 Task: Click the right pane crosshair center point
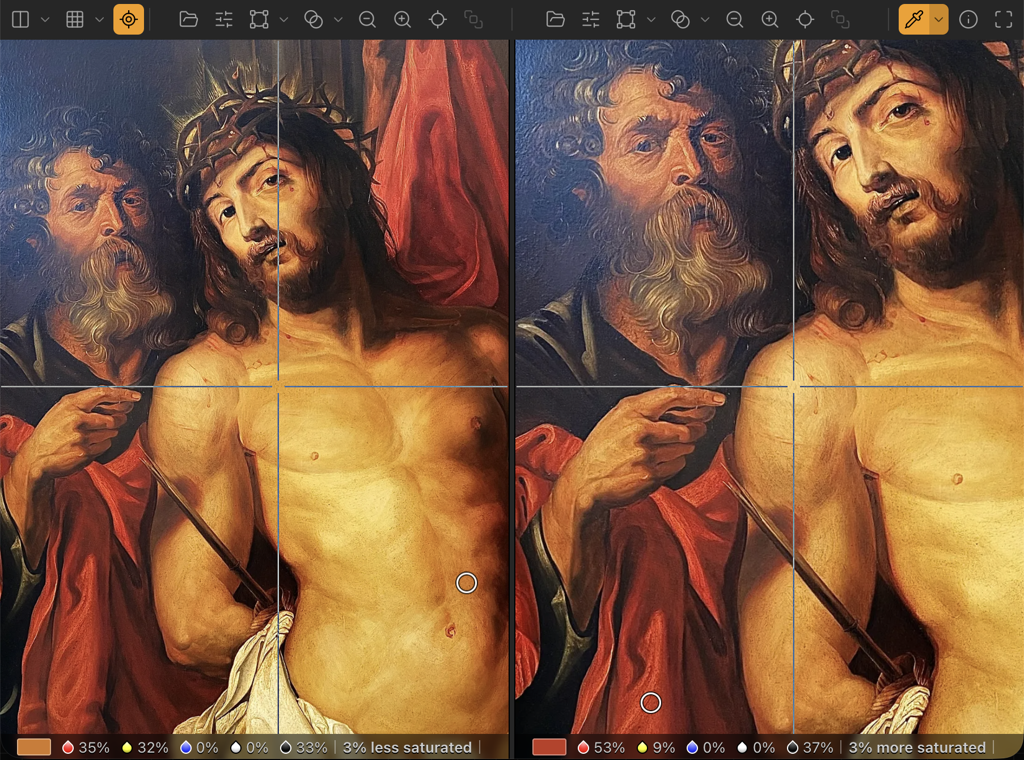(793, 387)
